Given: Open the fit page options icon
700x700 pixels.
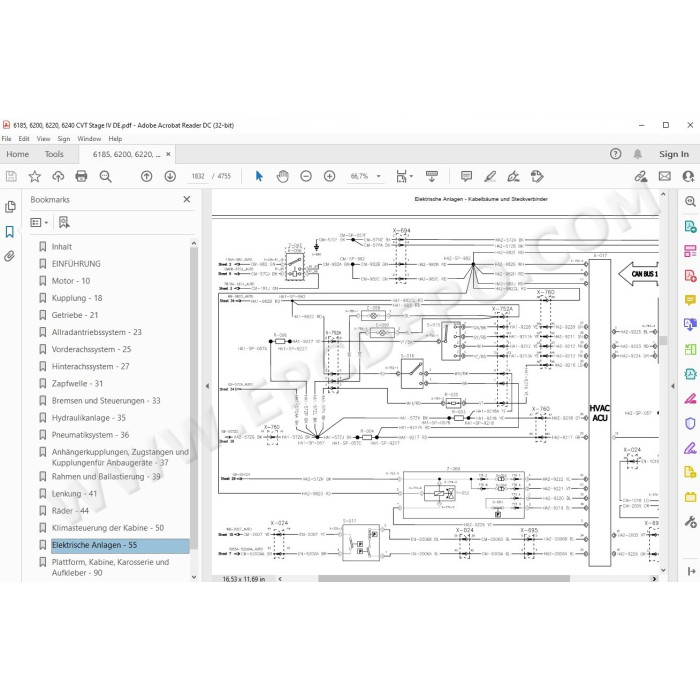Looking at the screenshot, I should click(404, 176).
